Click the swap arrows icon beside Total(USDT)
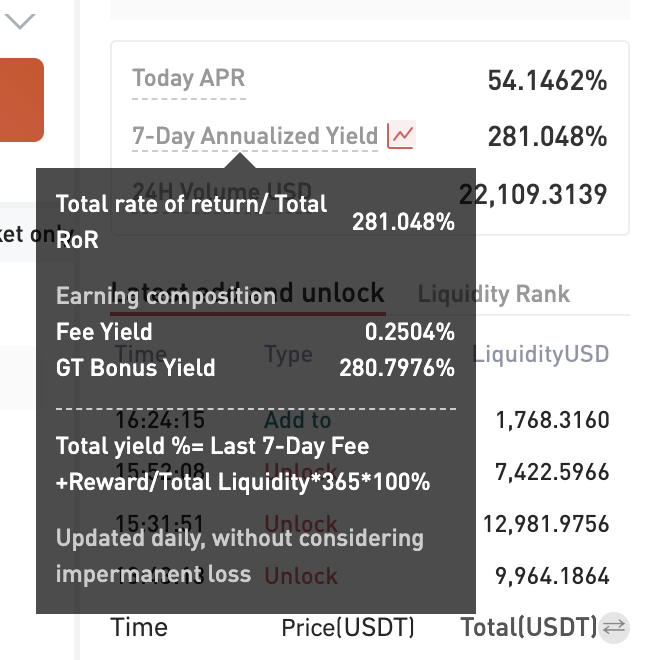 (615, 627)
